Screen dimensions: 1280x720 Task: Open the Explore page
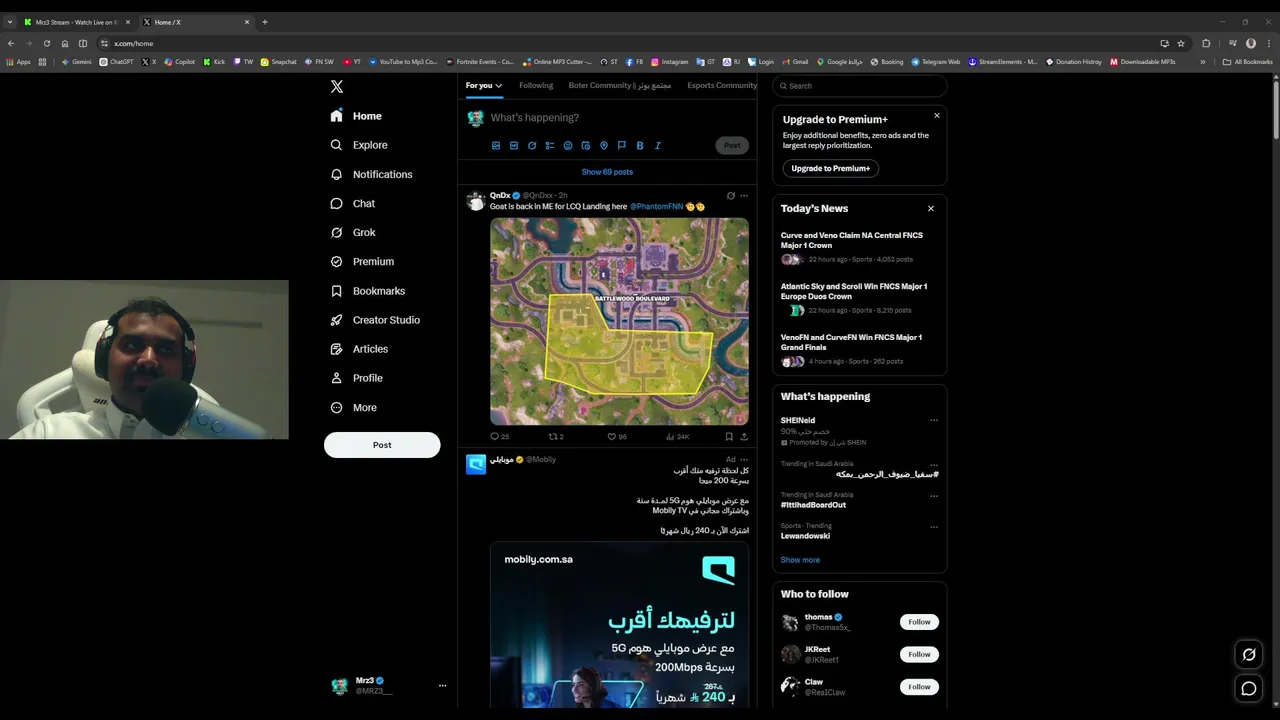359,145
